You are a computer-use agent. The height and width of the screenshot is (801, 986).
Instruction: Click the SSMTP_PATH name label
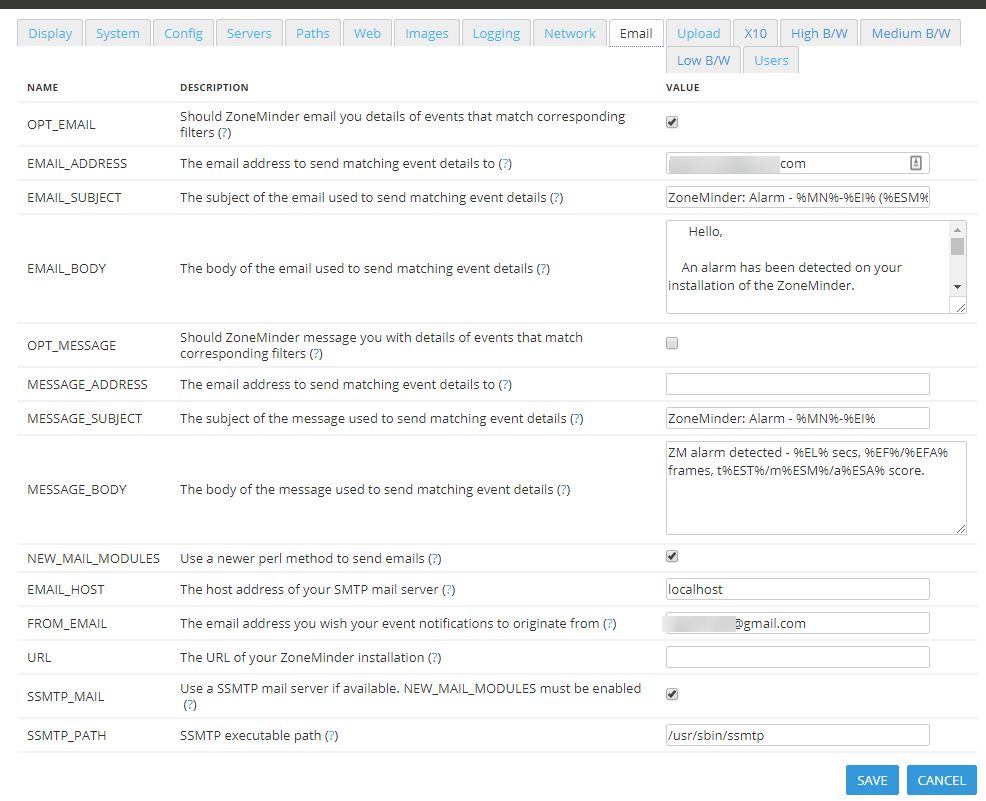67,735
